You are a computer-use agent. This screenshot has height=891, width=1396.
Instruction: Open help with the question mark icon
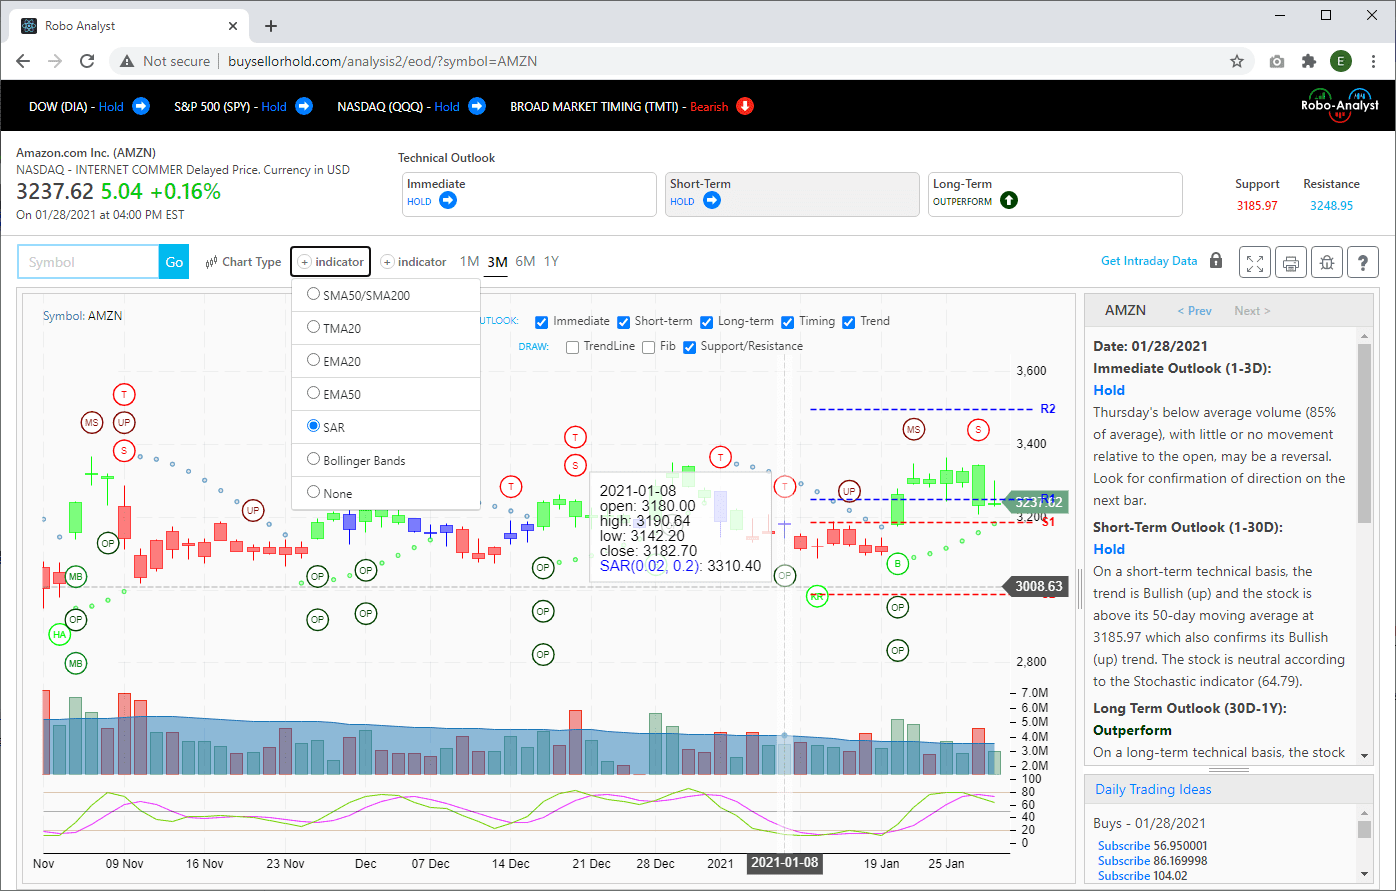coord(1363,262)
